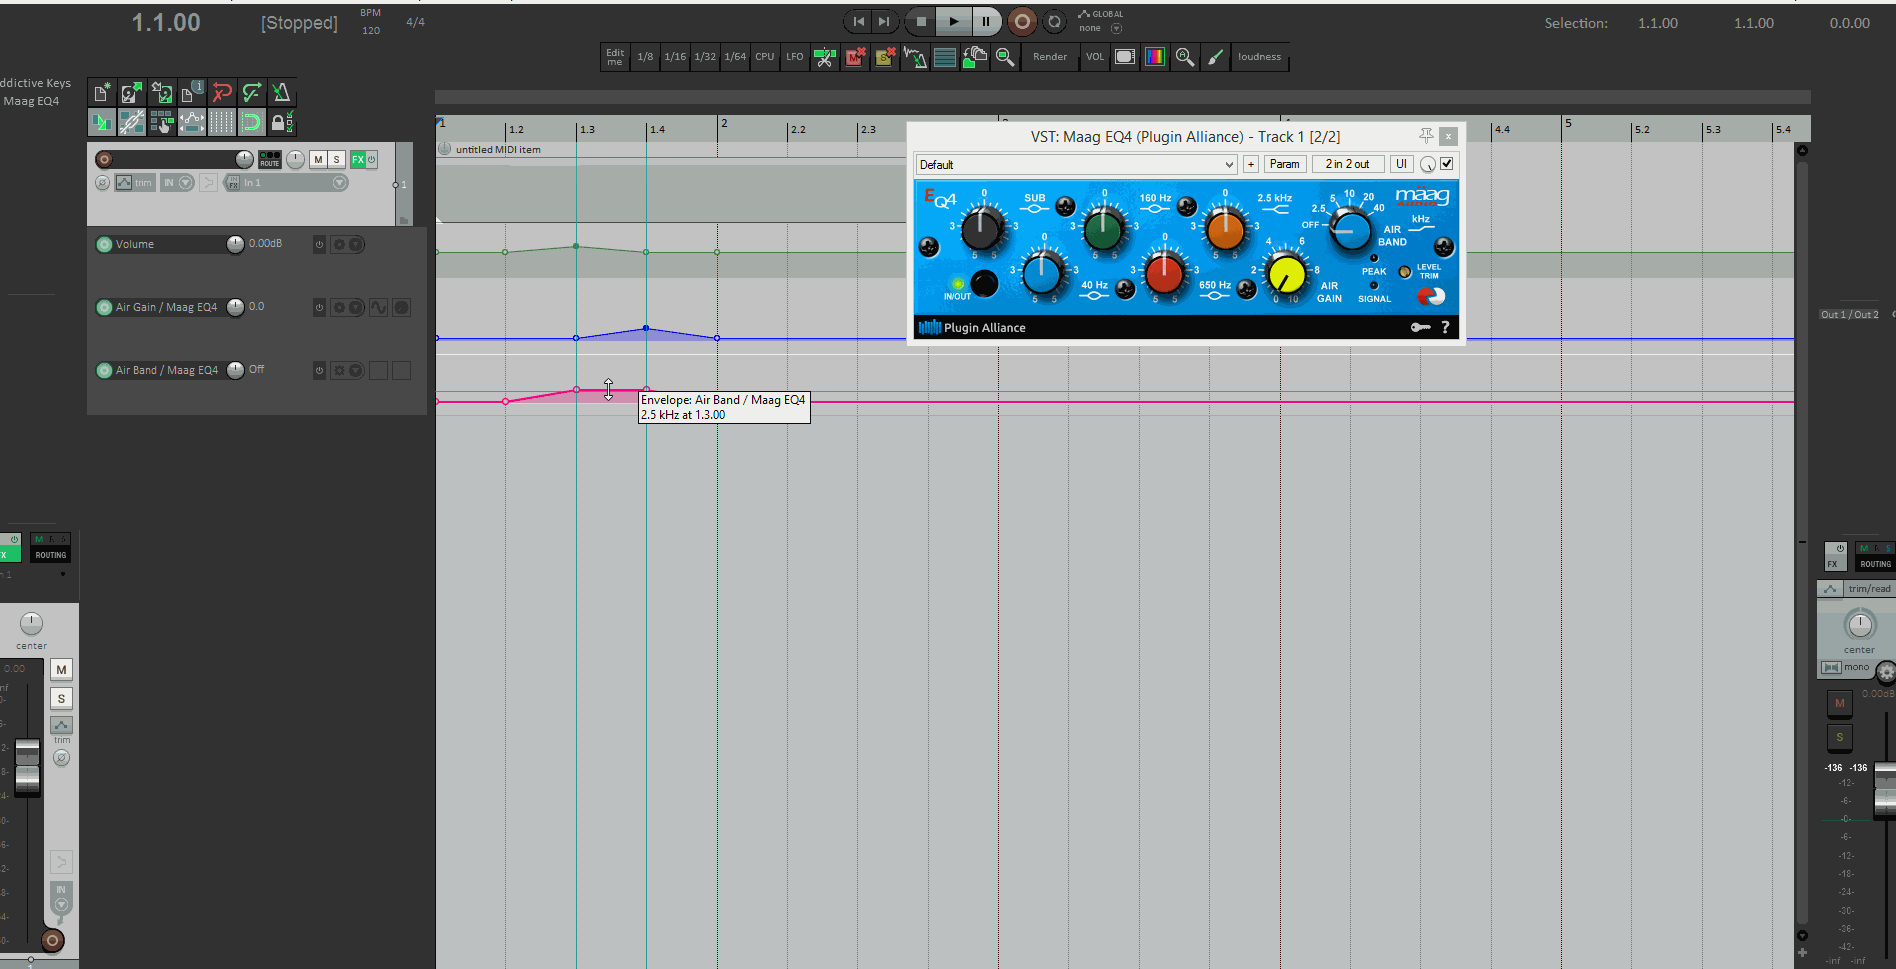Click the transport Record button

click(x=1022, y=21)
